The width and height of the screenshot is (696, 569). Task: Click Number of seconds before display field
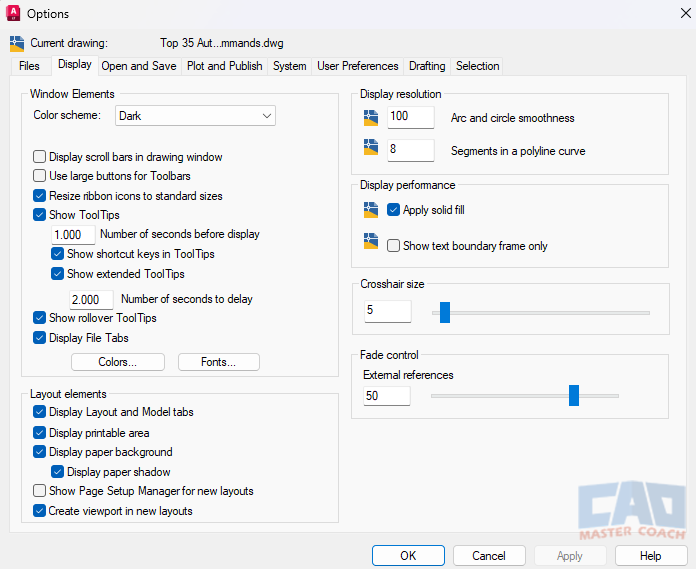tap(73, 235)
